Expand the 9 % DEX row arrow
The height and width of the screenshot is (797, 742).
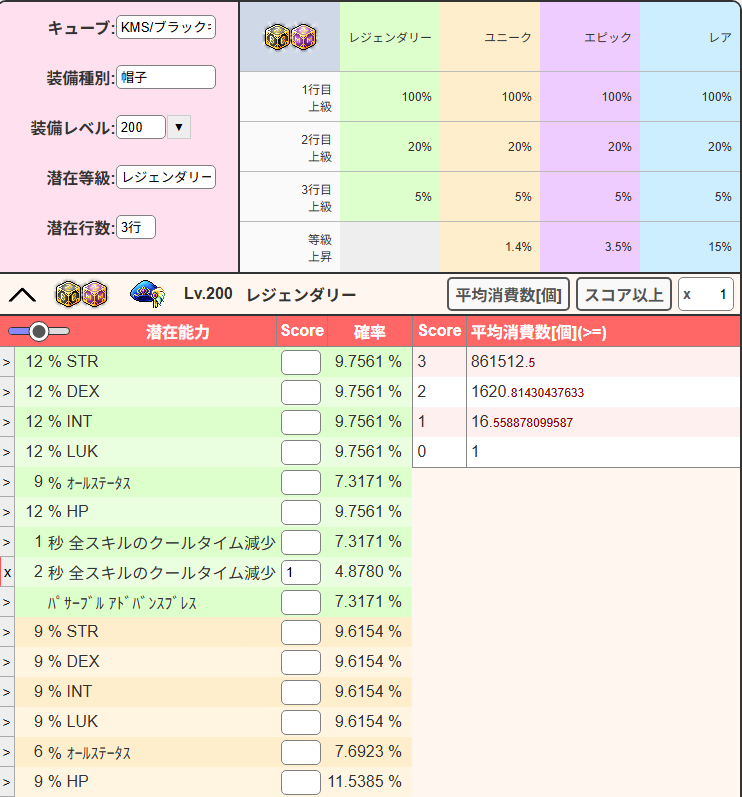point(7,662)
